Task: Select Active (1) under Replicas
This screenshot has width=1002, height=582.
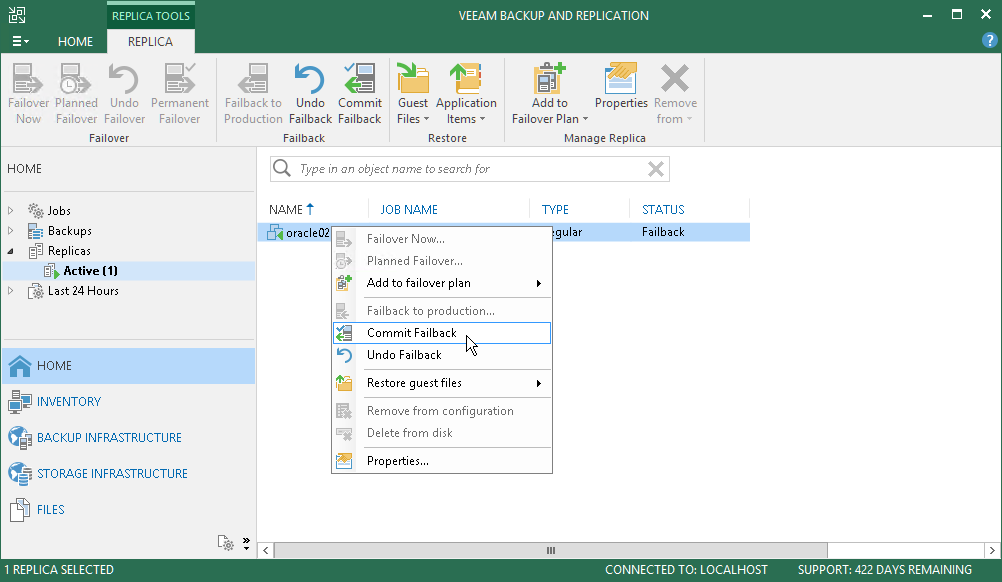Action: [90, 271]
